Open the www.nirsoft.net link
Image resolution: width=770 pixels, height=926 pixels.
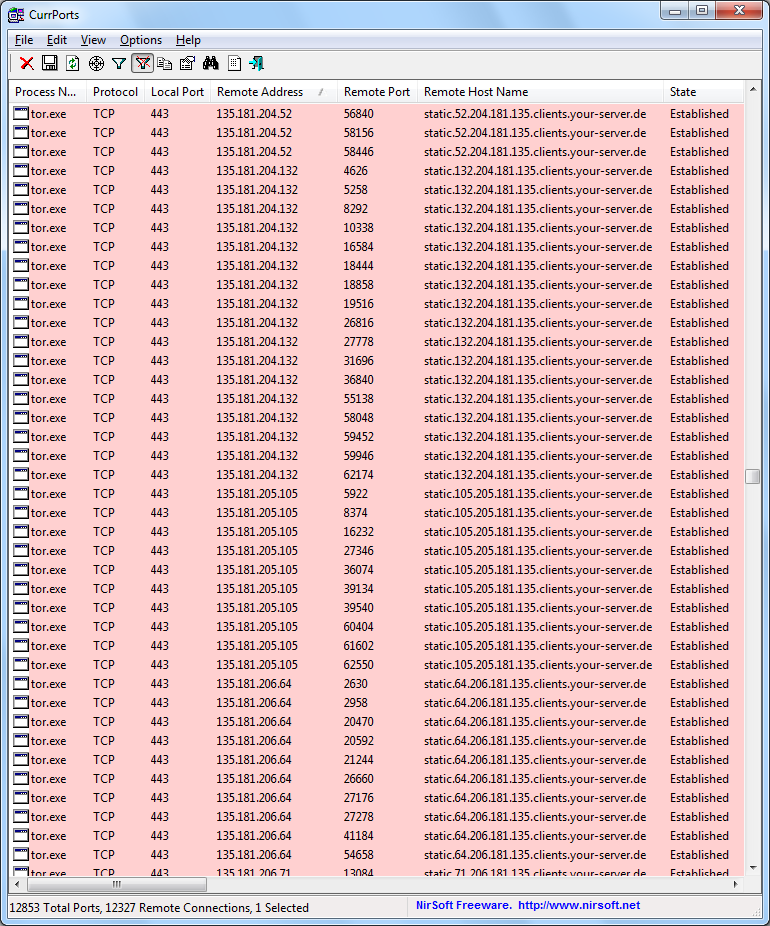pyautogui.click(x=579, y=905)
